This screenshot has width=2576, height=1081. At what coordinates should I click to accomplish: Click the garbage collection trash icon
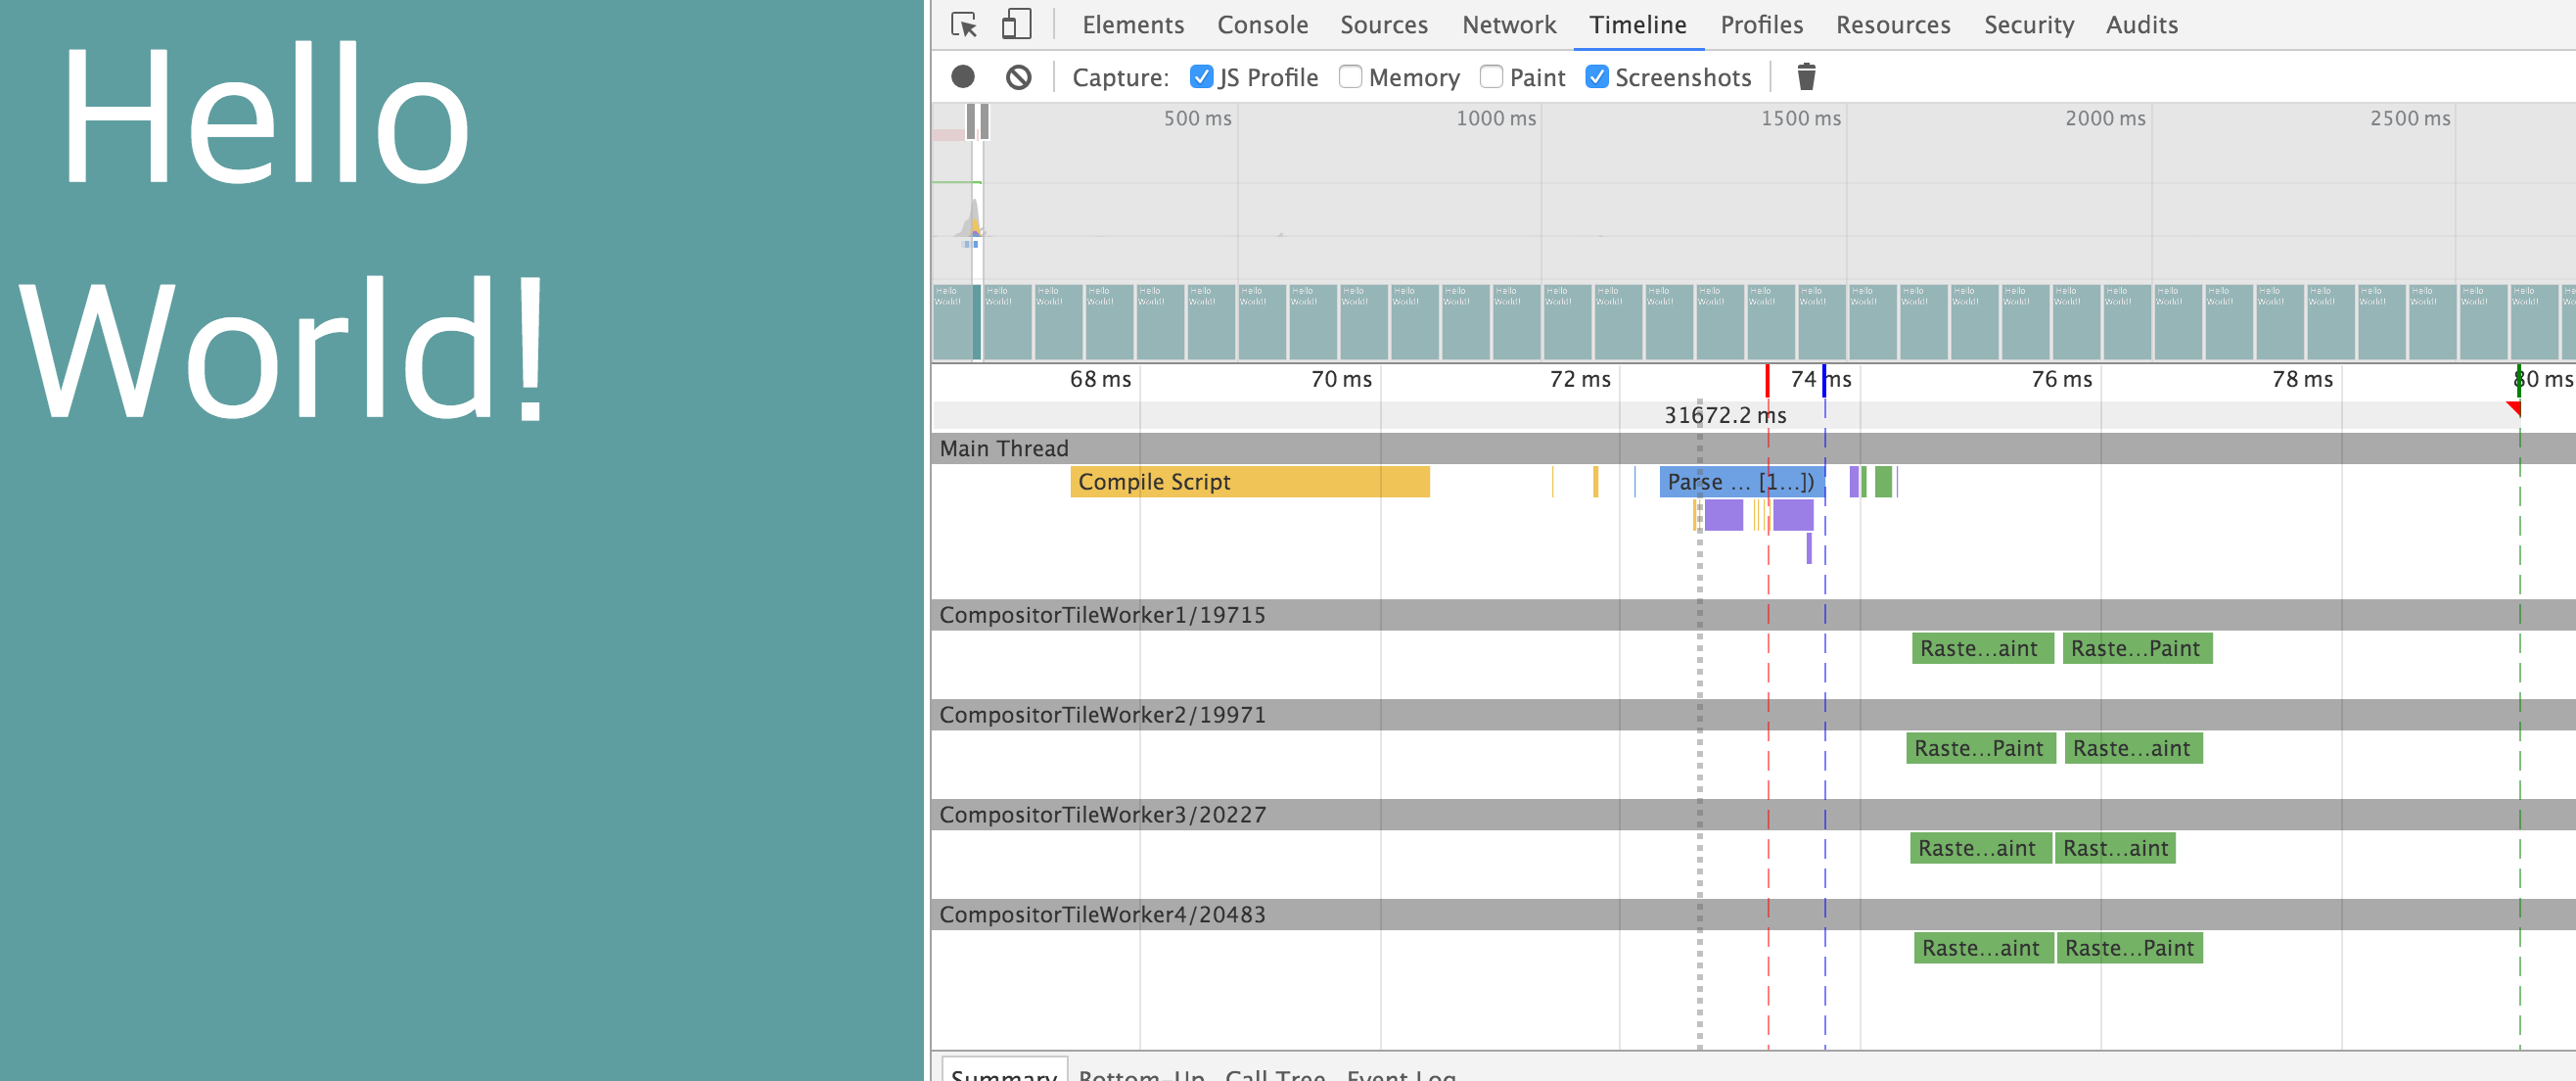1806,77
